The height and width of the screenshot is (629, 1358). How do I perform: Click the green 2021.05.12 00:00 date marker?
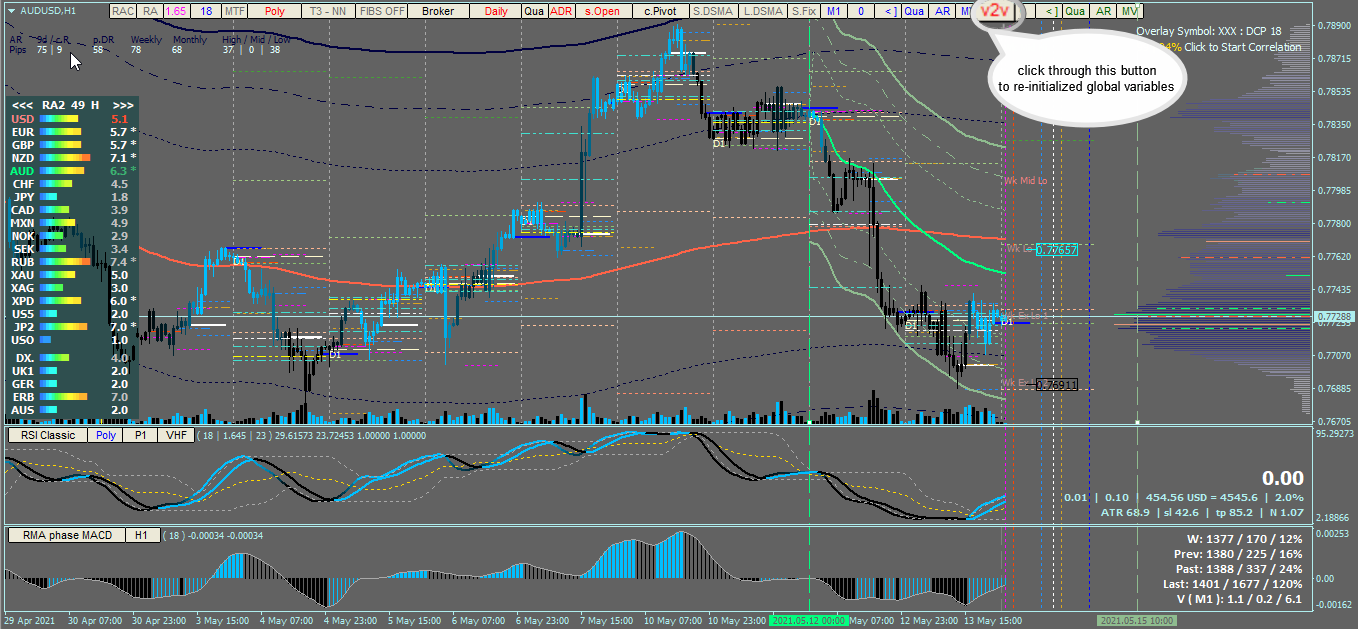point(809,621)
